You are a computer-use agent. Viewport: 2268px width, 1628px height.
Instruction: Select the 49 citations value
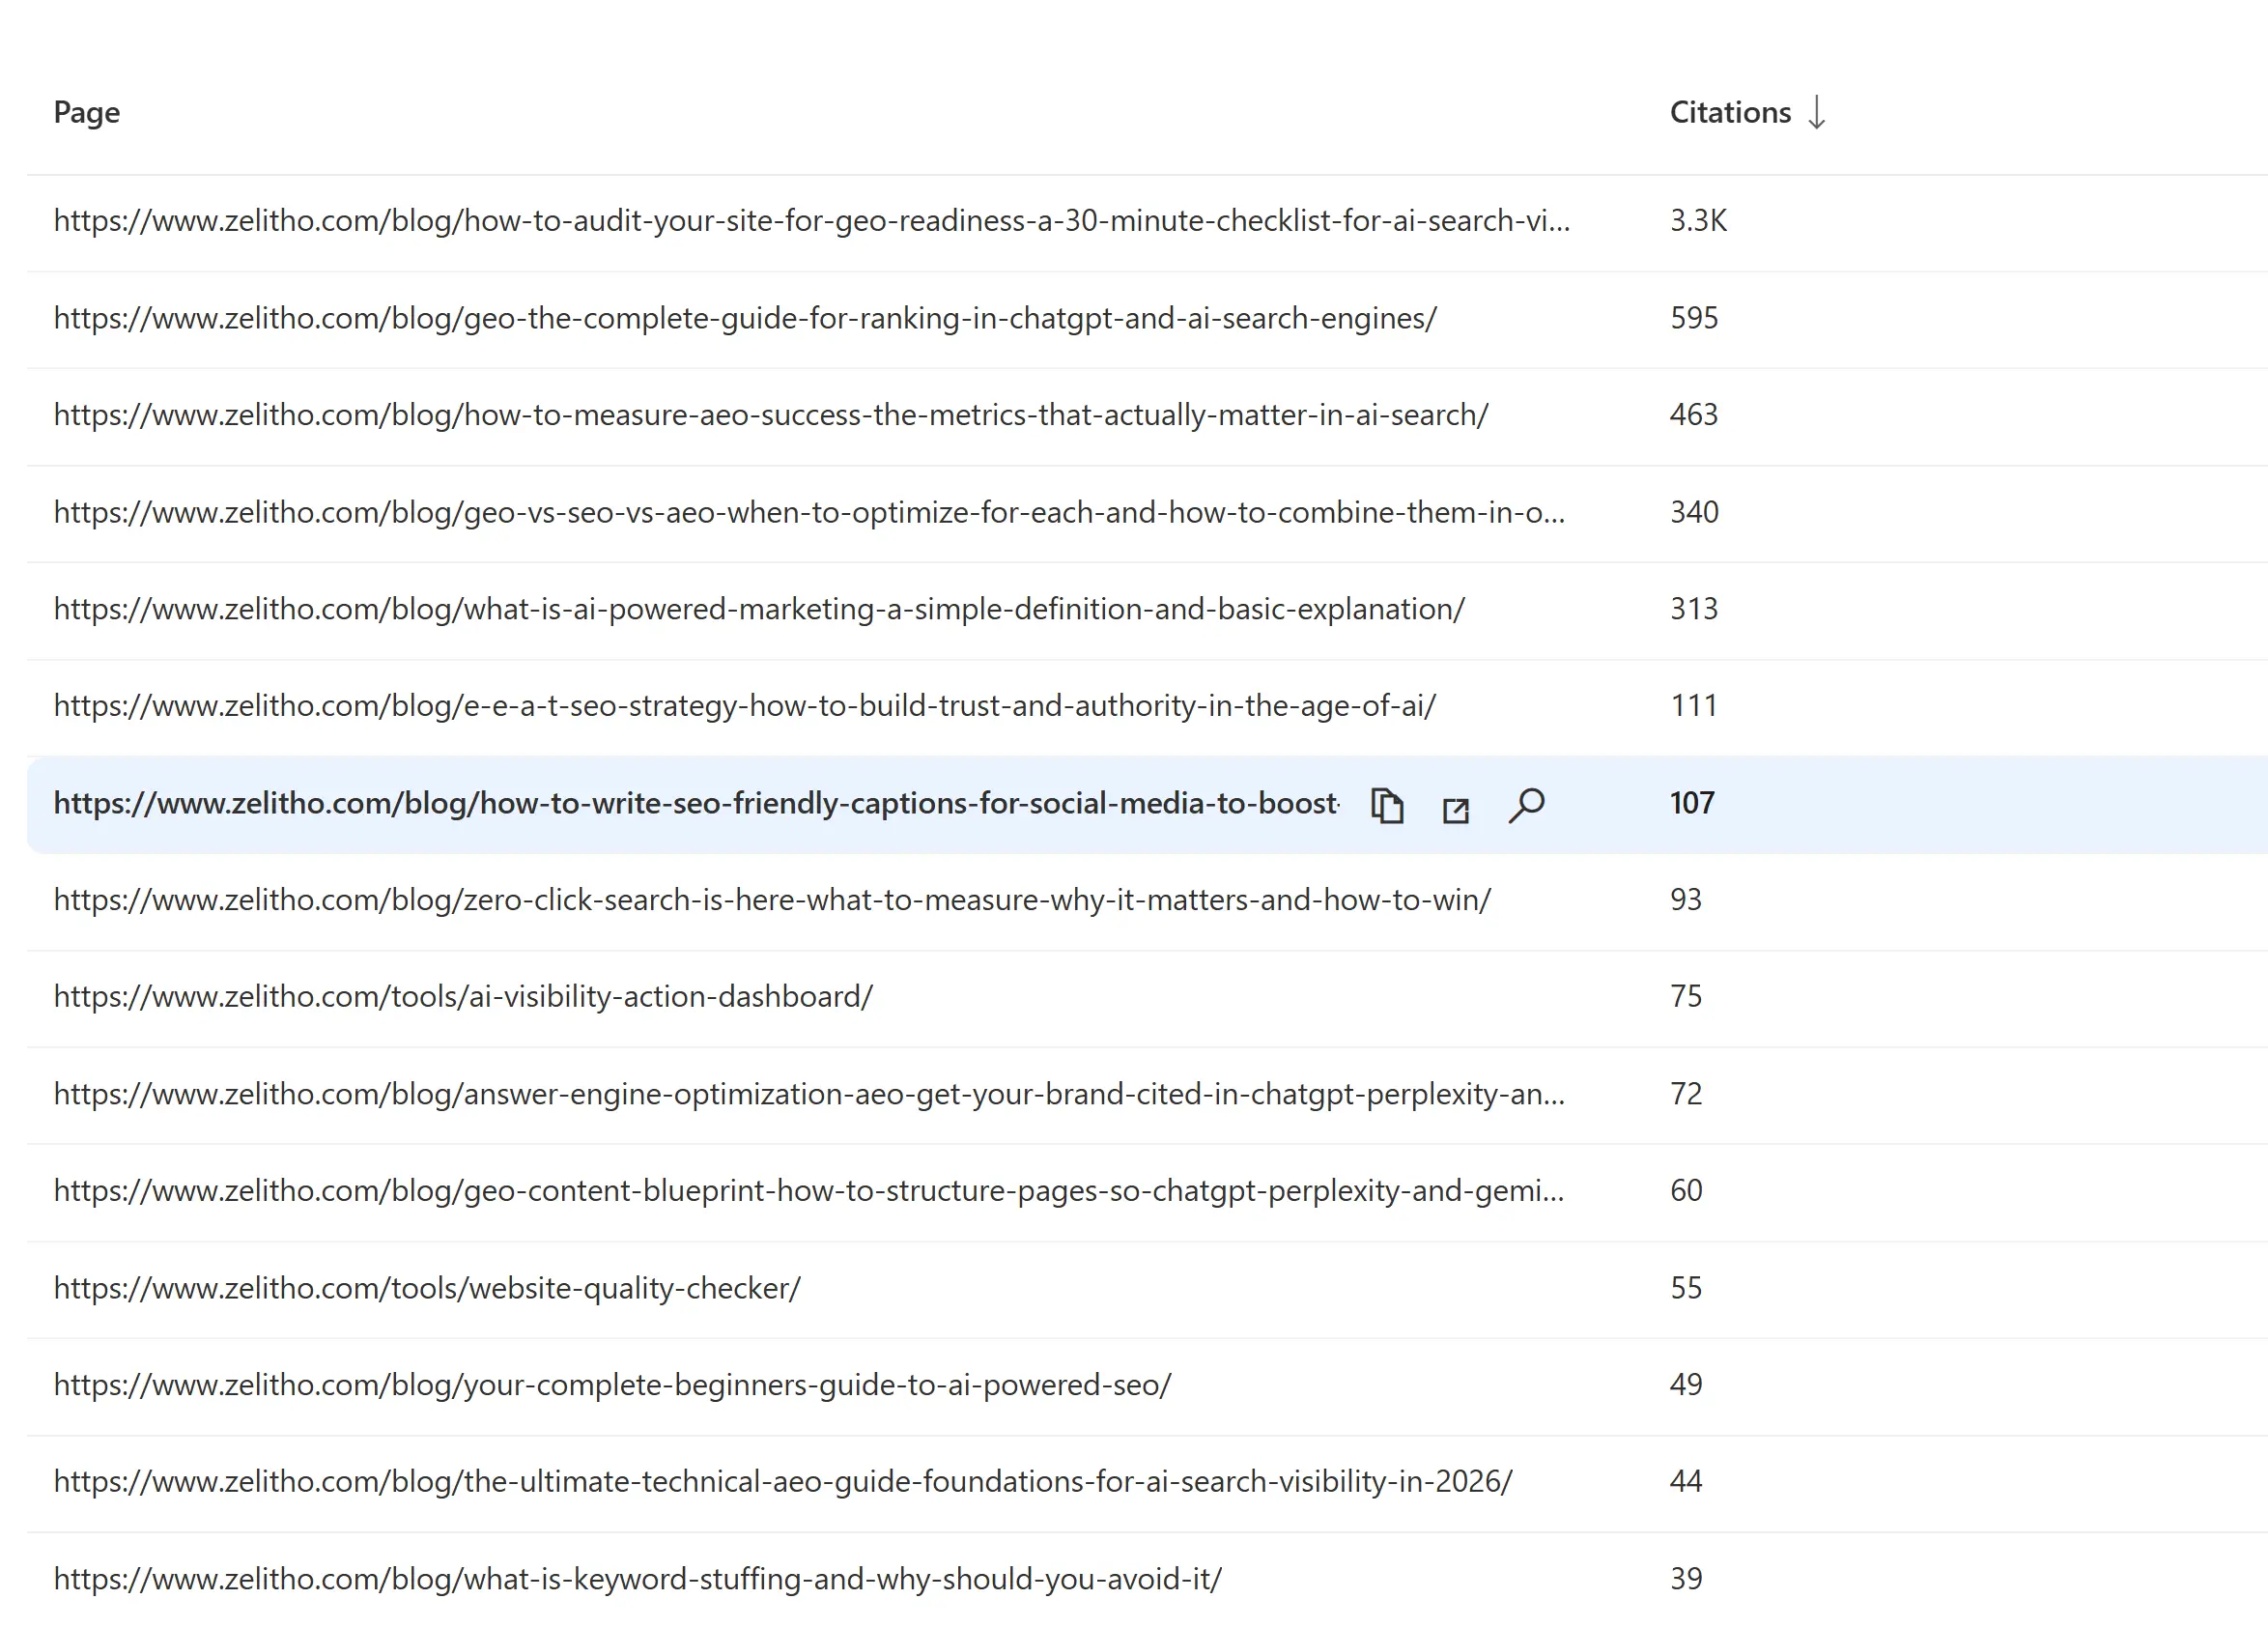(1686, 1385)
